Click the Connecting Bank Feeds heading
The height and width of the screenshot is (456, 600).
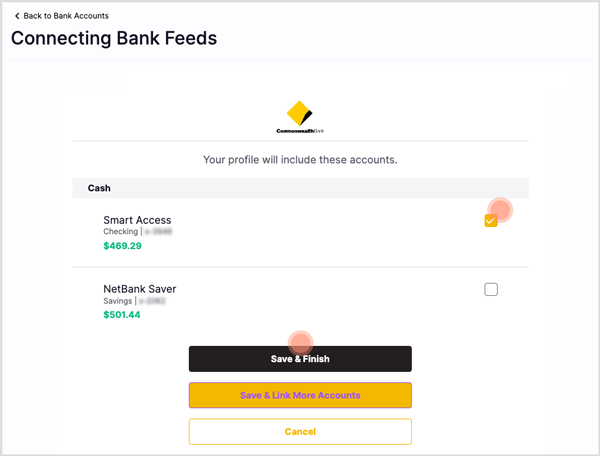click(x=113, y=39)
